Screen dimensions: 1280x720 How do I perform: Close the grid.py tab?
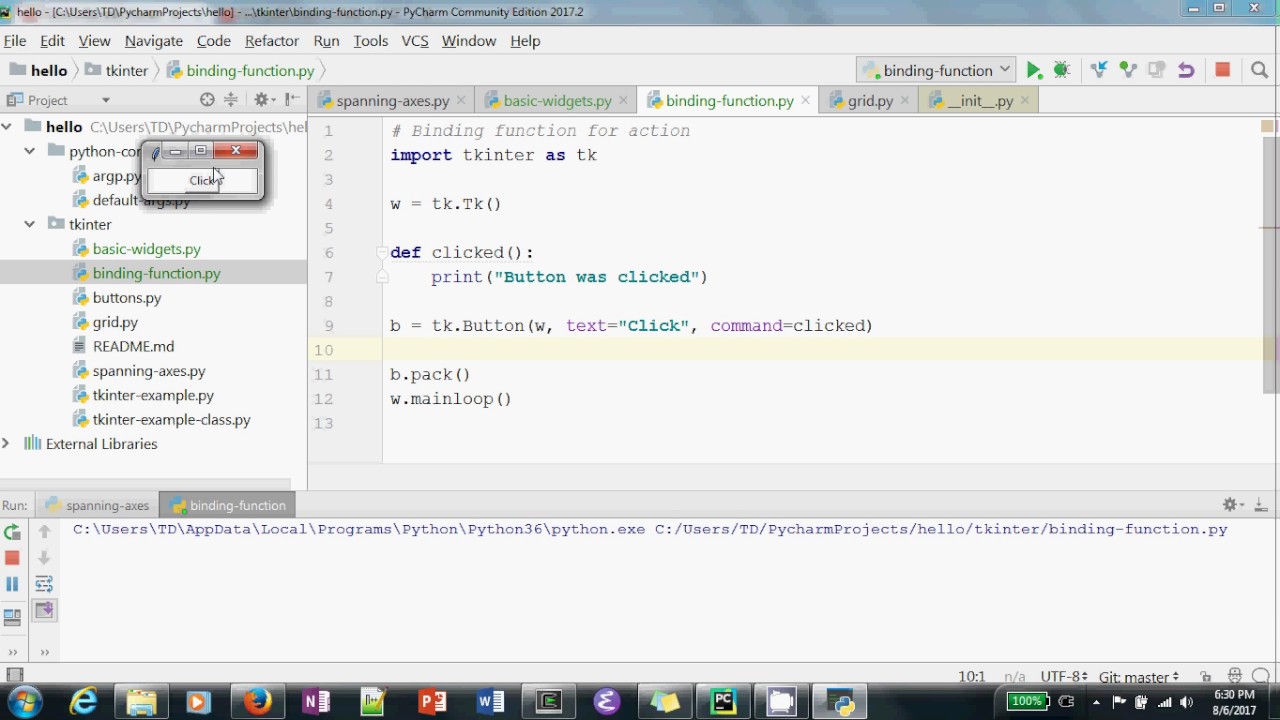(x=904, y=101)
